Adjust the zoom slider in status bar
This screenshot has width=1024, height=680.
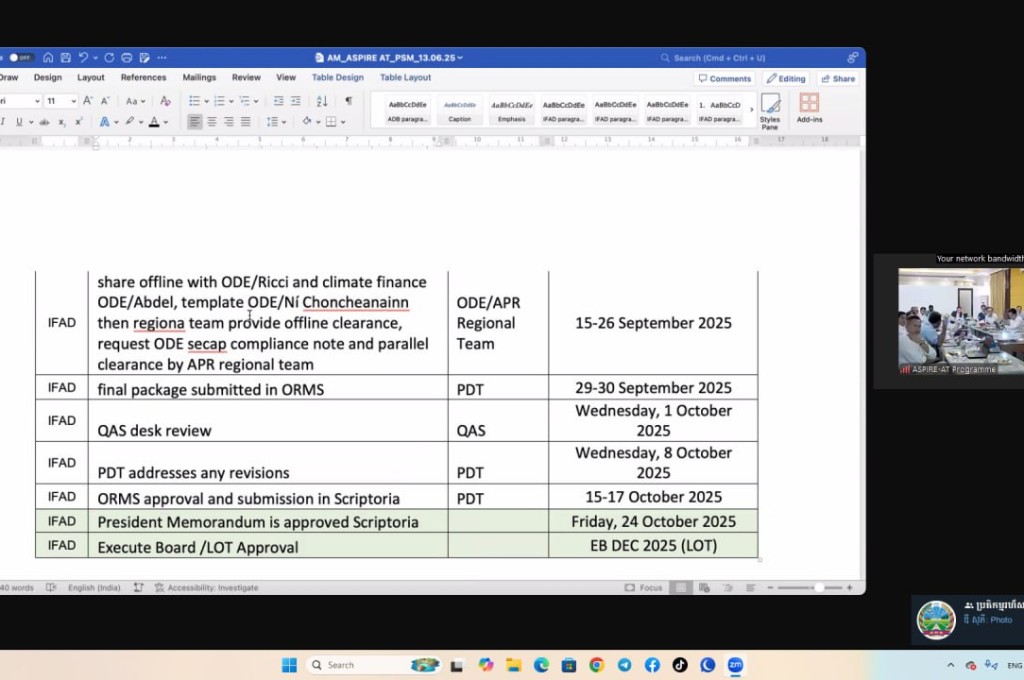[x=810, y=587]
